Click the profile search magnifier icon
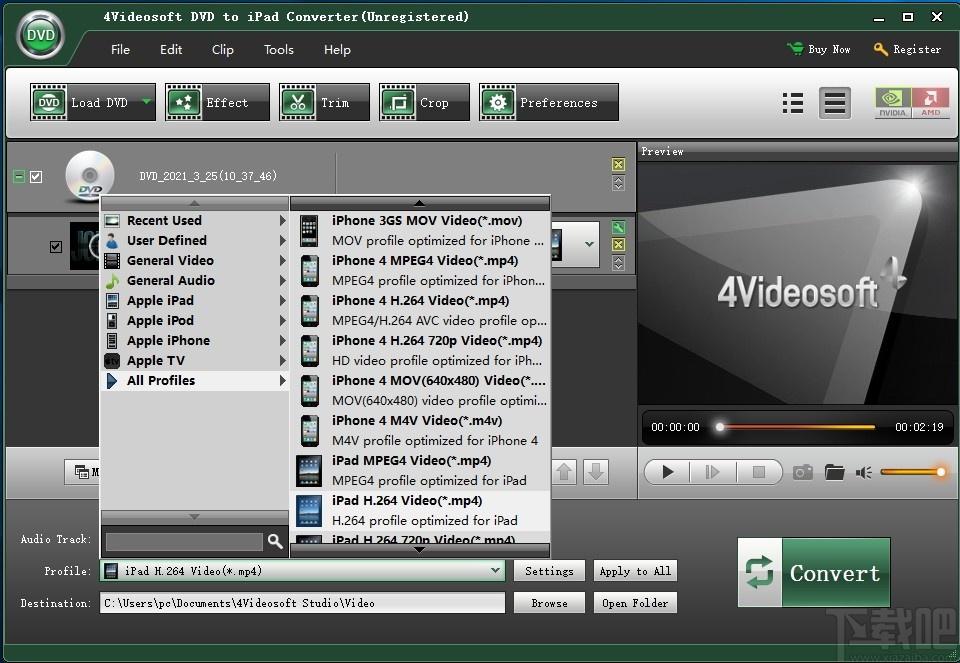Viewport: 960px width, 663px height. 275,541
